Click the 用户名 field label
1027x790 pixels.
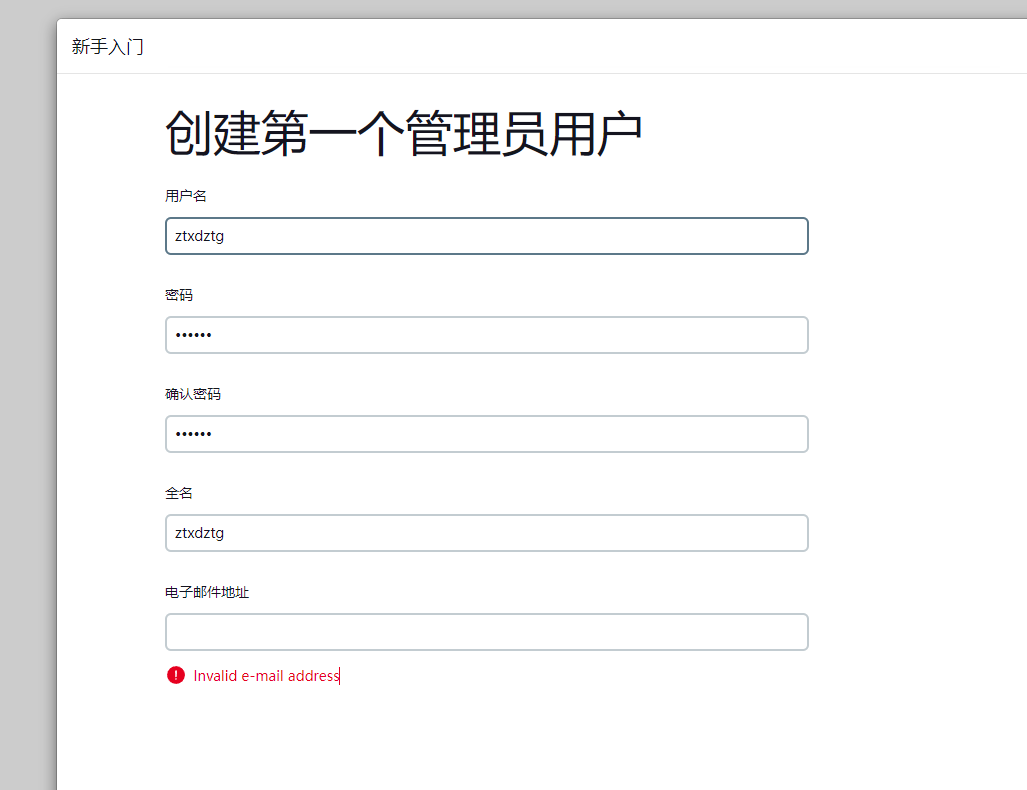pos(185,196)
